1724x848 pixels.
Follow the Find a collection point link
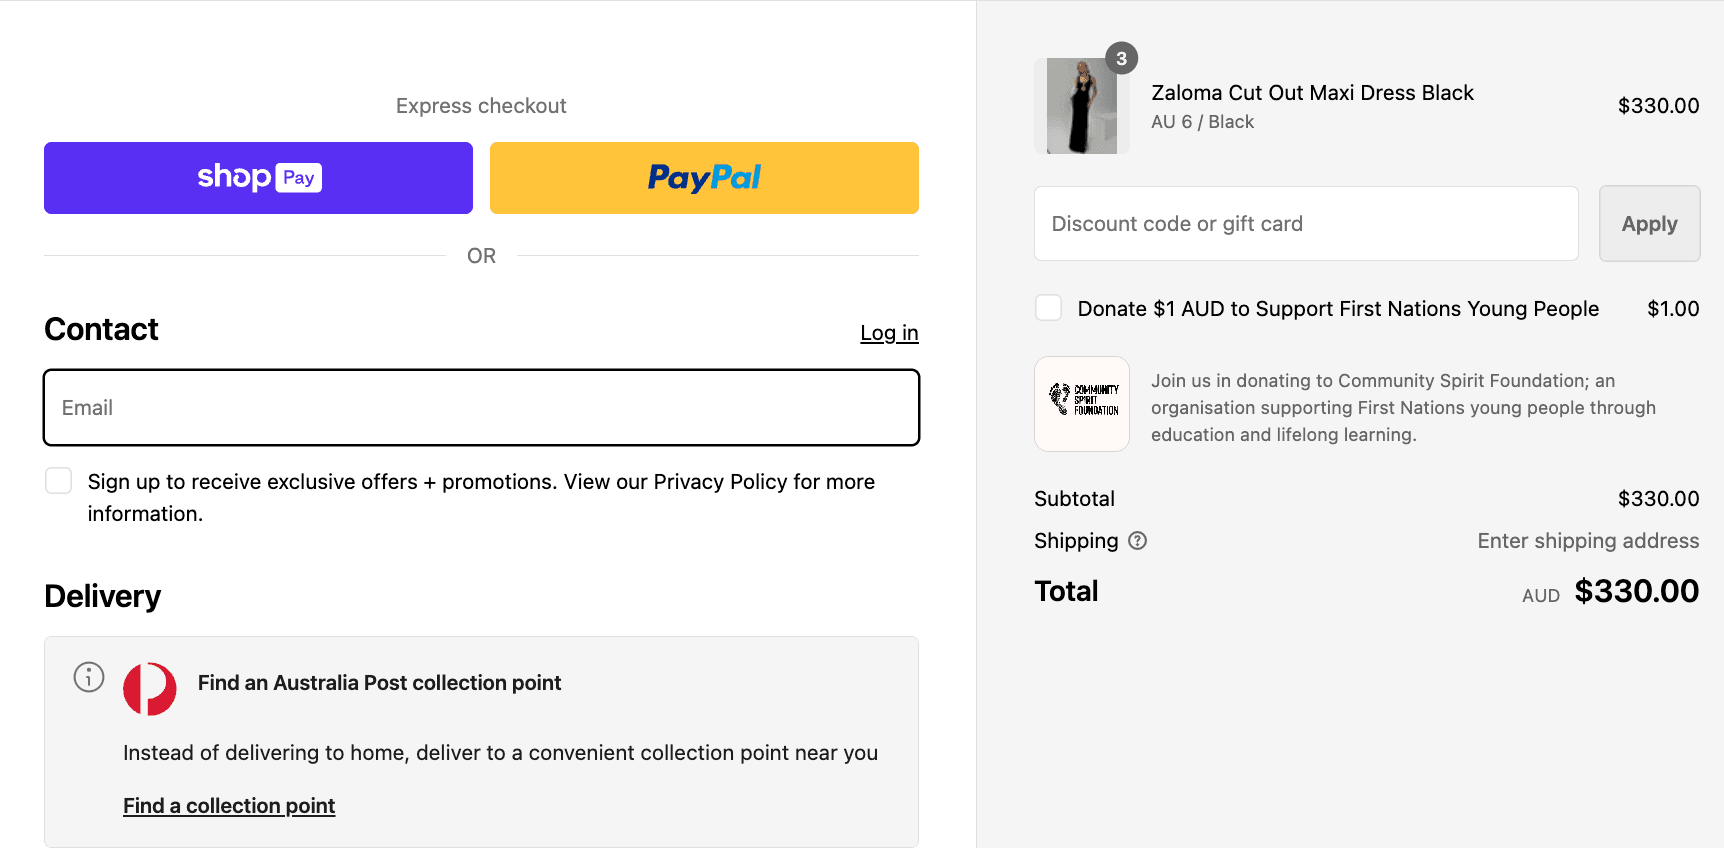tap(229, 806)
